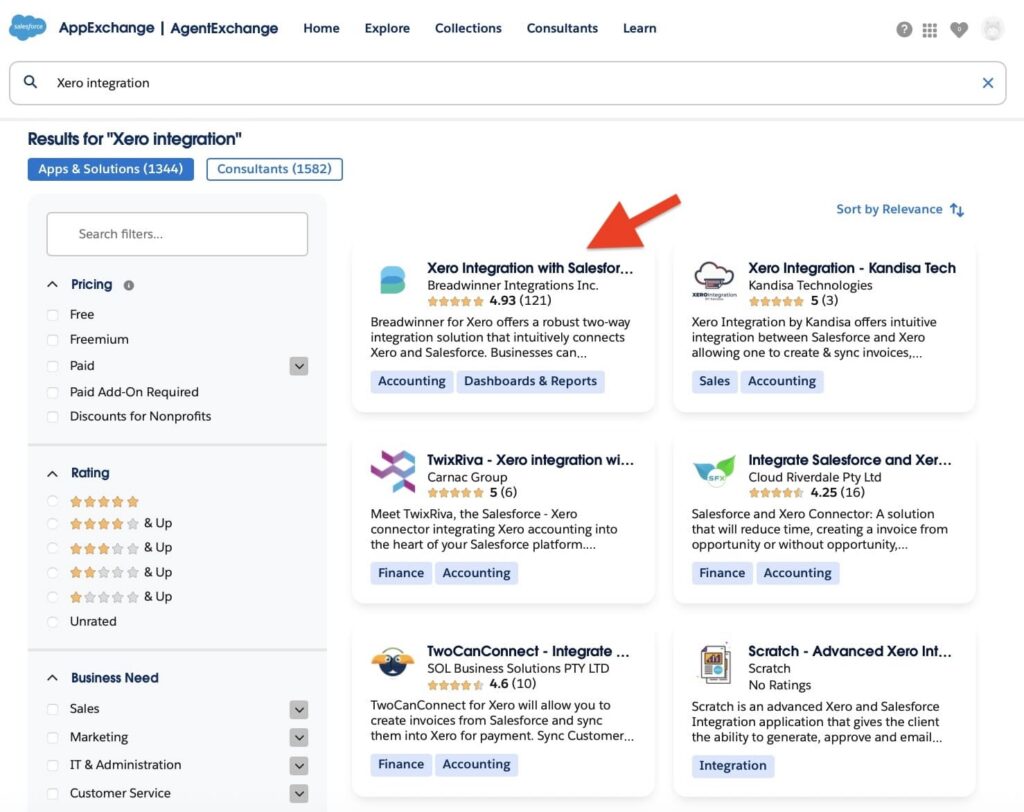Click the Salesforce cloud logo
Viewport: 1024px width, 812px height.
27,27
